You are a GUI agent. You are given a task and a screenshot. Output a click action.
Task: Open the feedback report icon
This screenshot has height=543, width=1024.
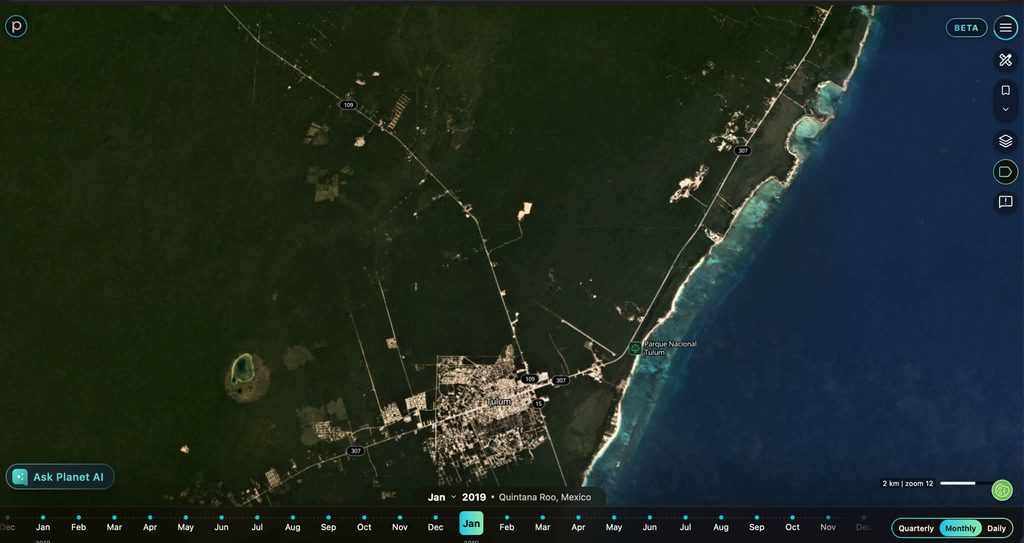1006,202
